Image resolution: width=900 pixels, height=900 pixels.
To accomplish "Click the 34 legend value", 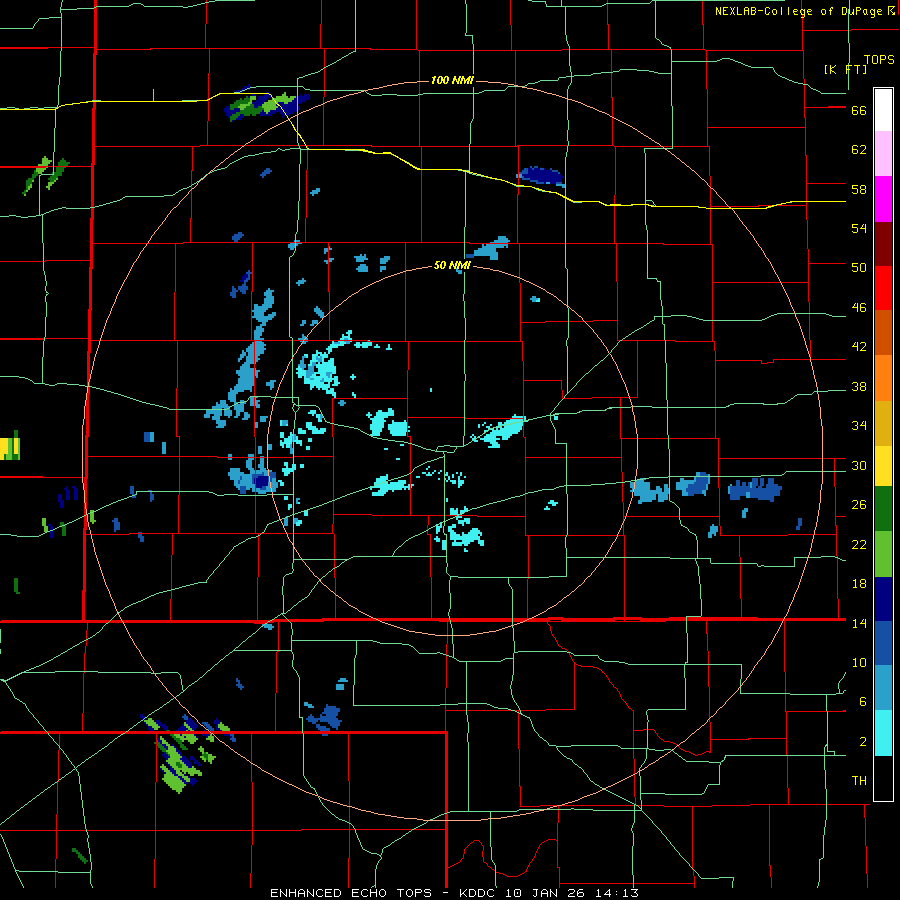I will (x=859, y=426).
